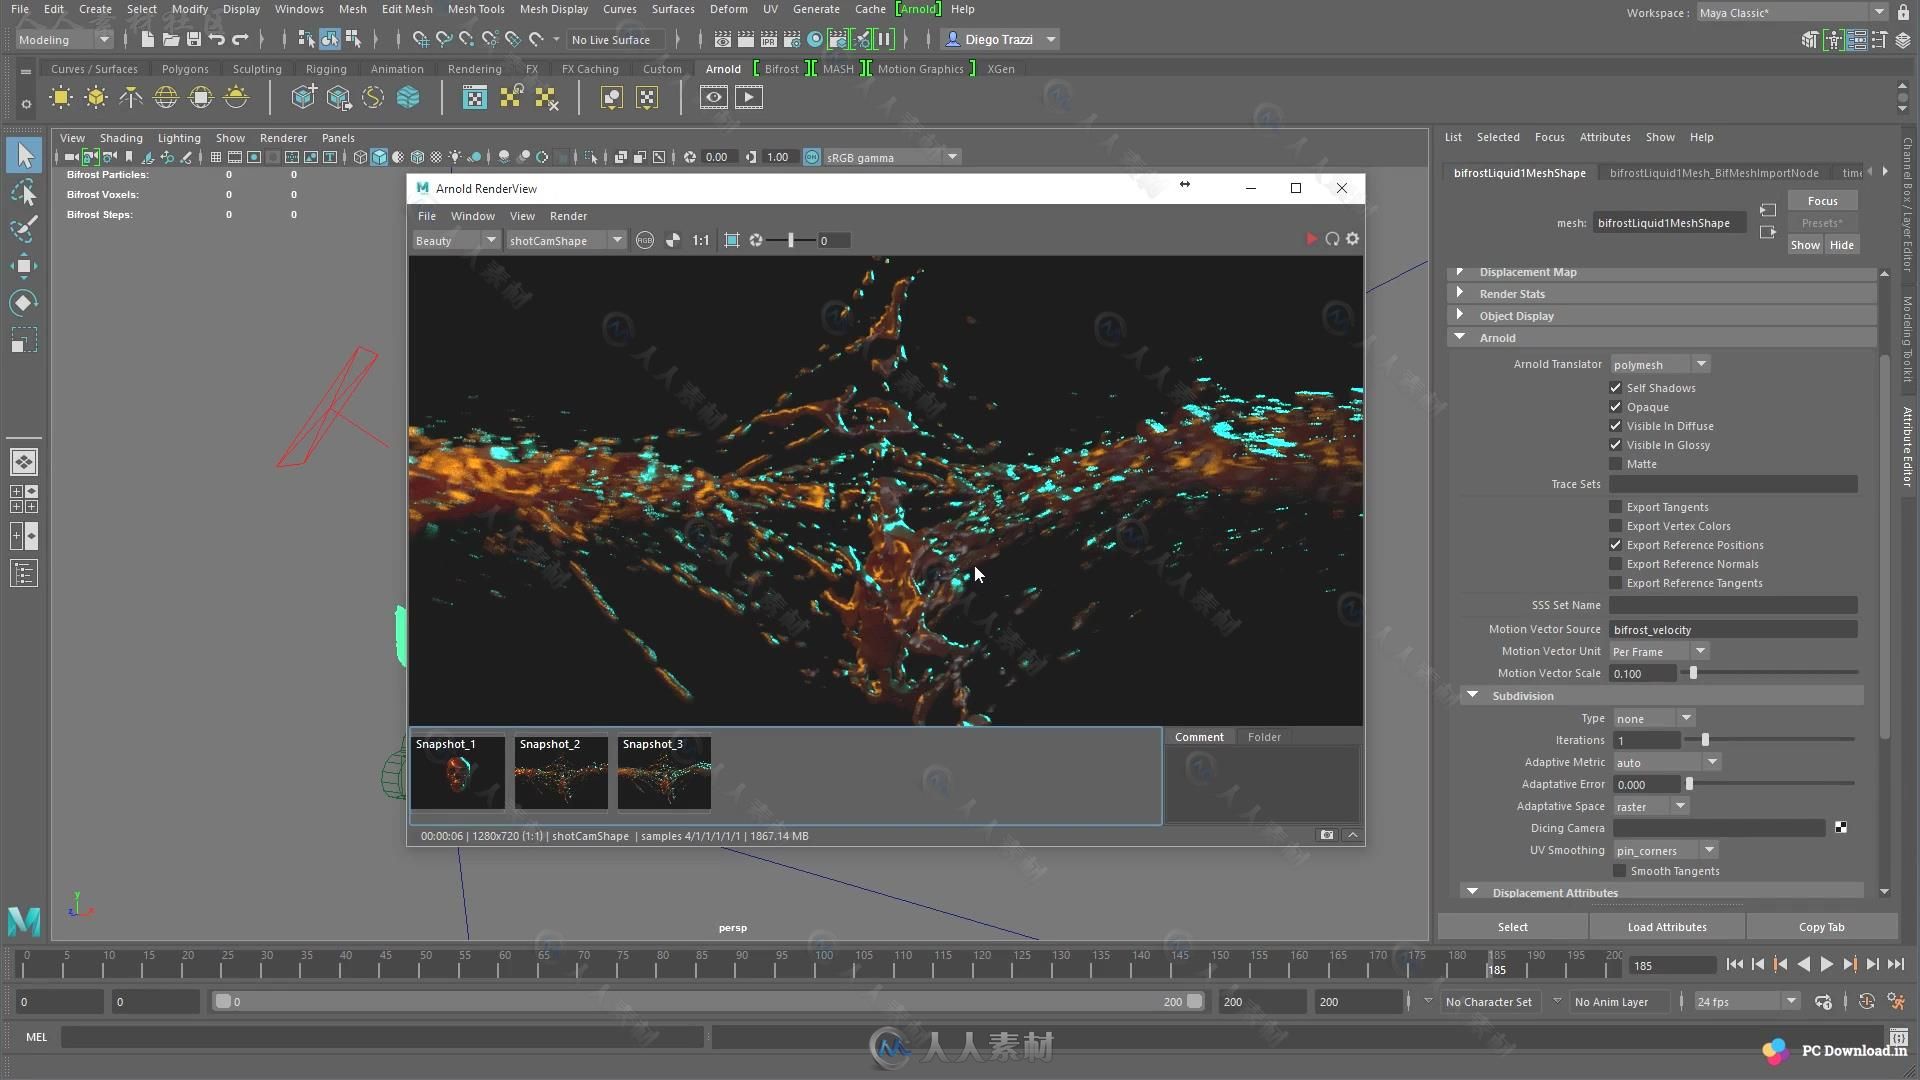Click the Dicing Camera connection checker icon
This screenshot has width=1920, height=1080.
tap(1840, 828)
